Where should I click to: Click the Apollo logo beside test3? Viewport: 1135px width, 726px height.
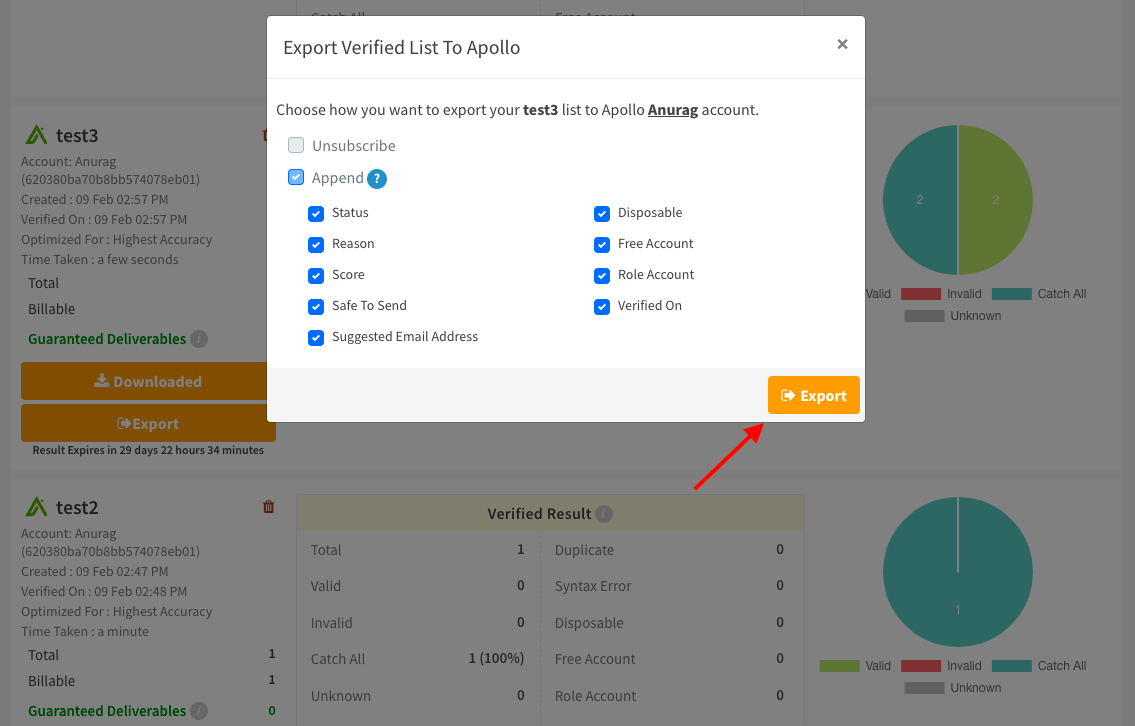36,135
